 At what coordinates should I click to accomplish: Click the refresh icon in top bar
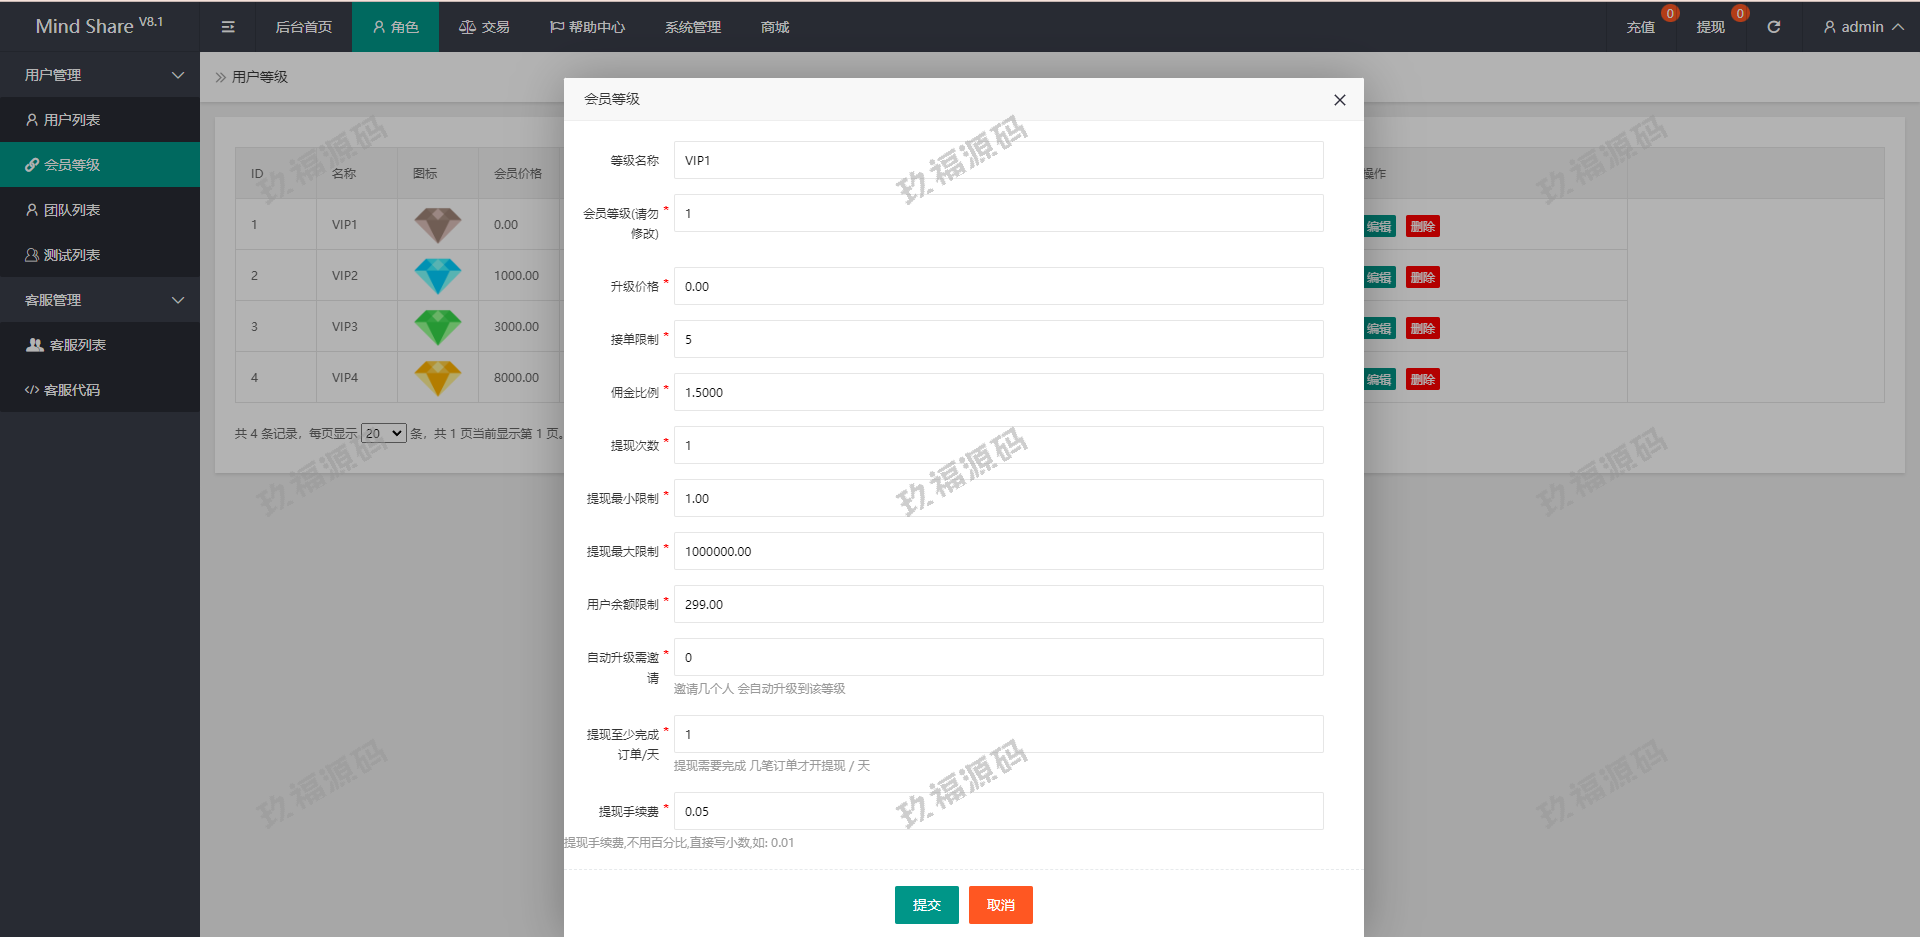pyautogui.click(x=1773, y=27)
